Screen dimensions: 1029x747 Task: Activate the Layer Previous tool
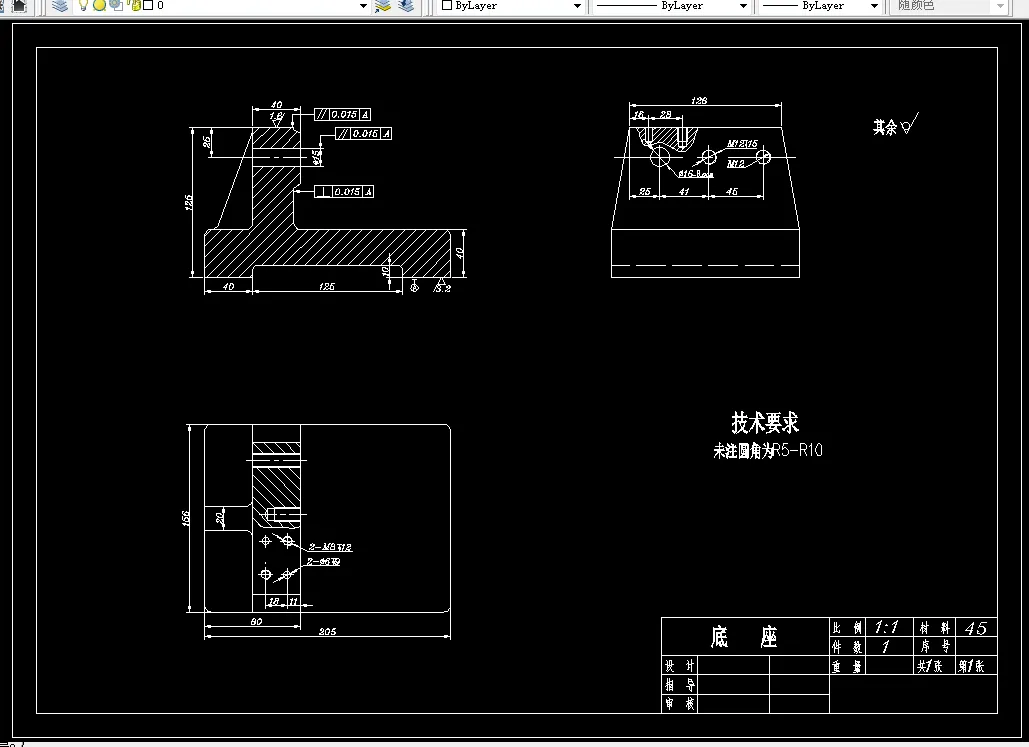tap(404, 6)
